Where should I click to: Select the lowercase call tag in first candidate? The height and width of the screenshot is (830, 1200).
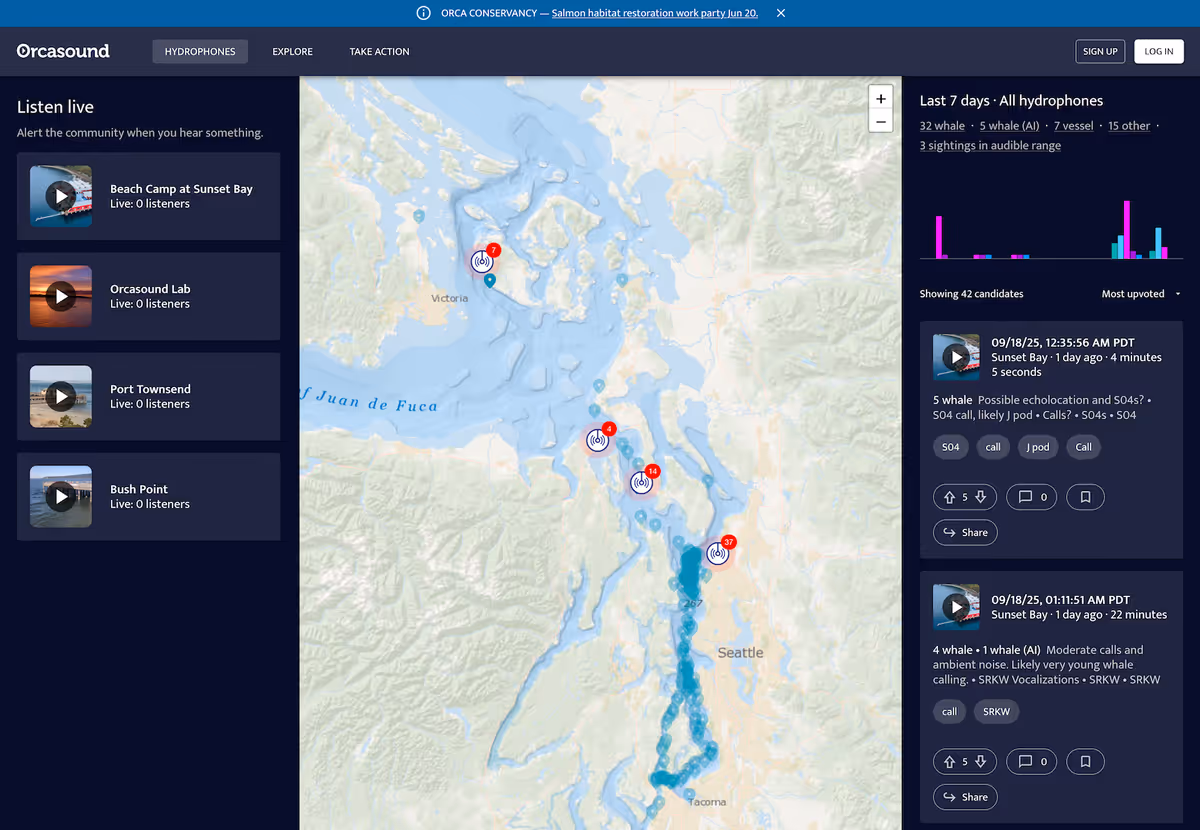993,447
